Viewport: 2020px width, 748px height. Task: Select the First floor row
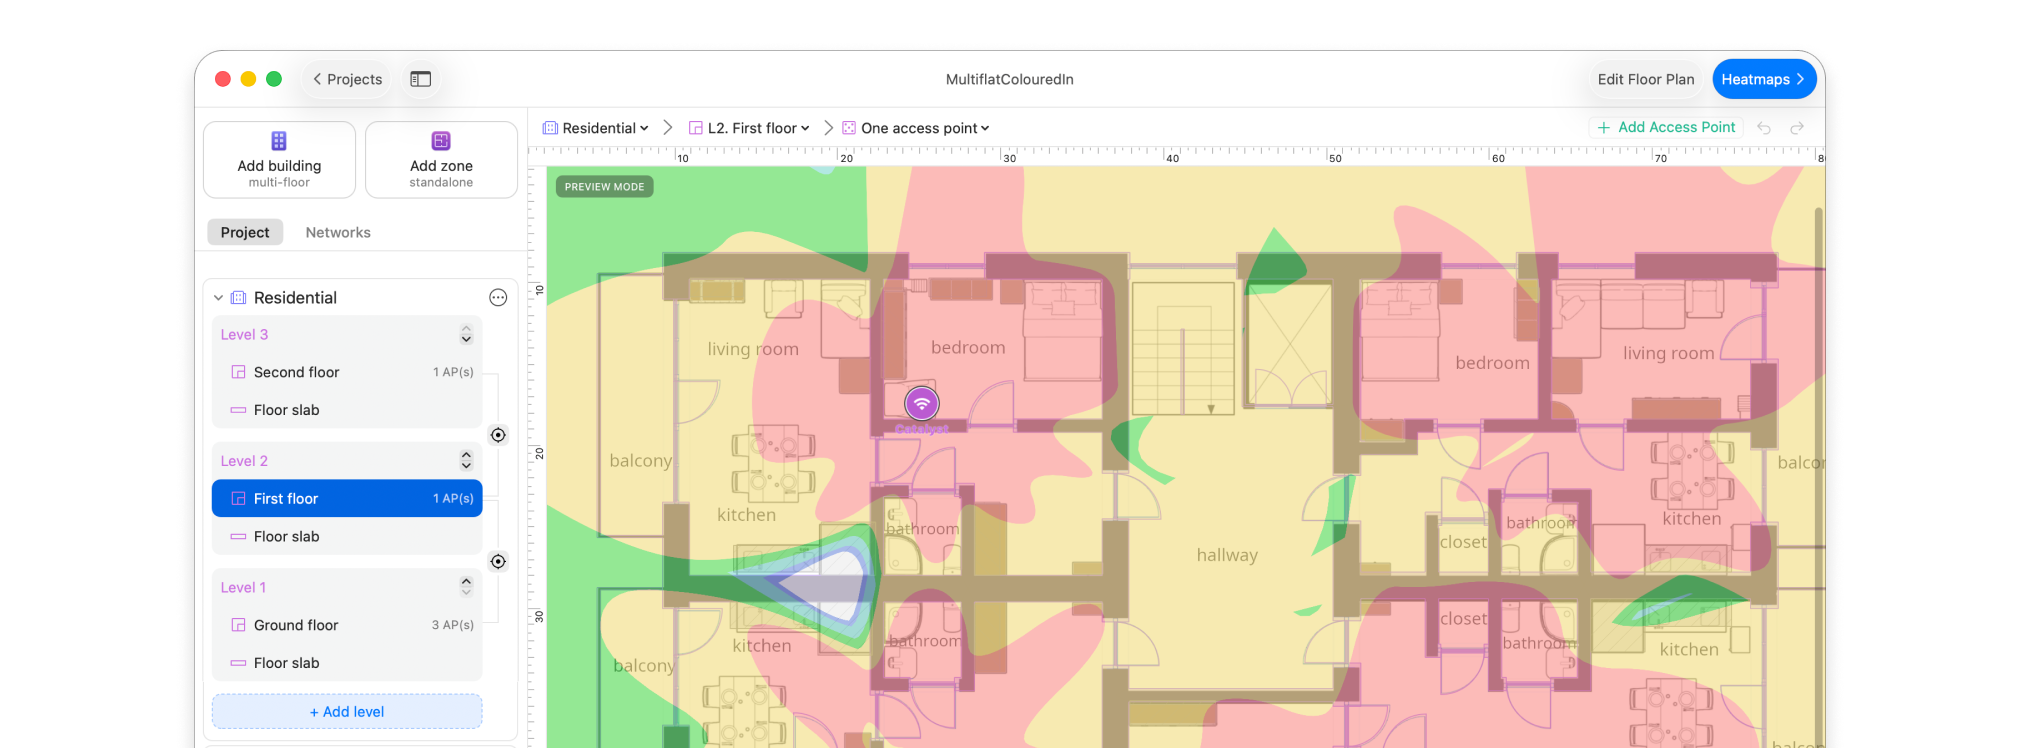pos(347,498)
